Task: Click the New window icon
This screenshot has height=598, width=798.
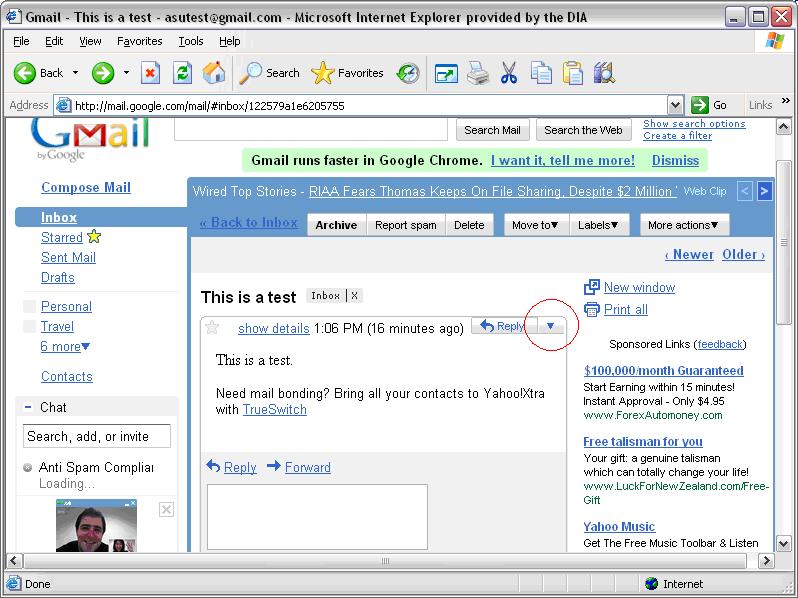Action: 591,287
